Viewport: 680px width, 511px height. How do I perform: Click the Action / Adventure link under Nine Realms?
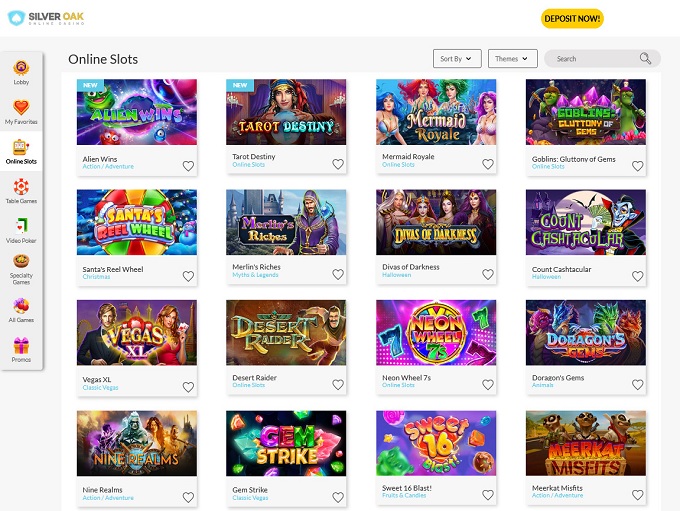point(107,497)
